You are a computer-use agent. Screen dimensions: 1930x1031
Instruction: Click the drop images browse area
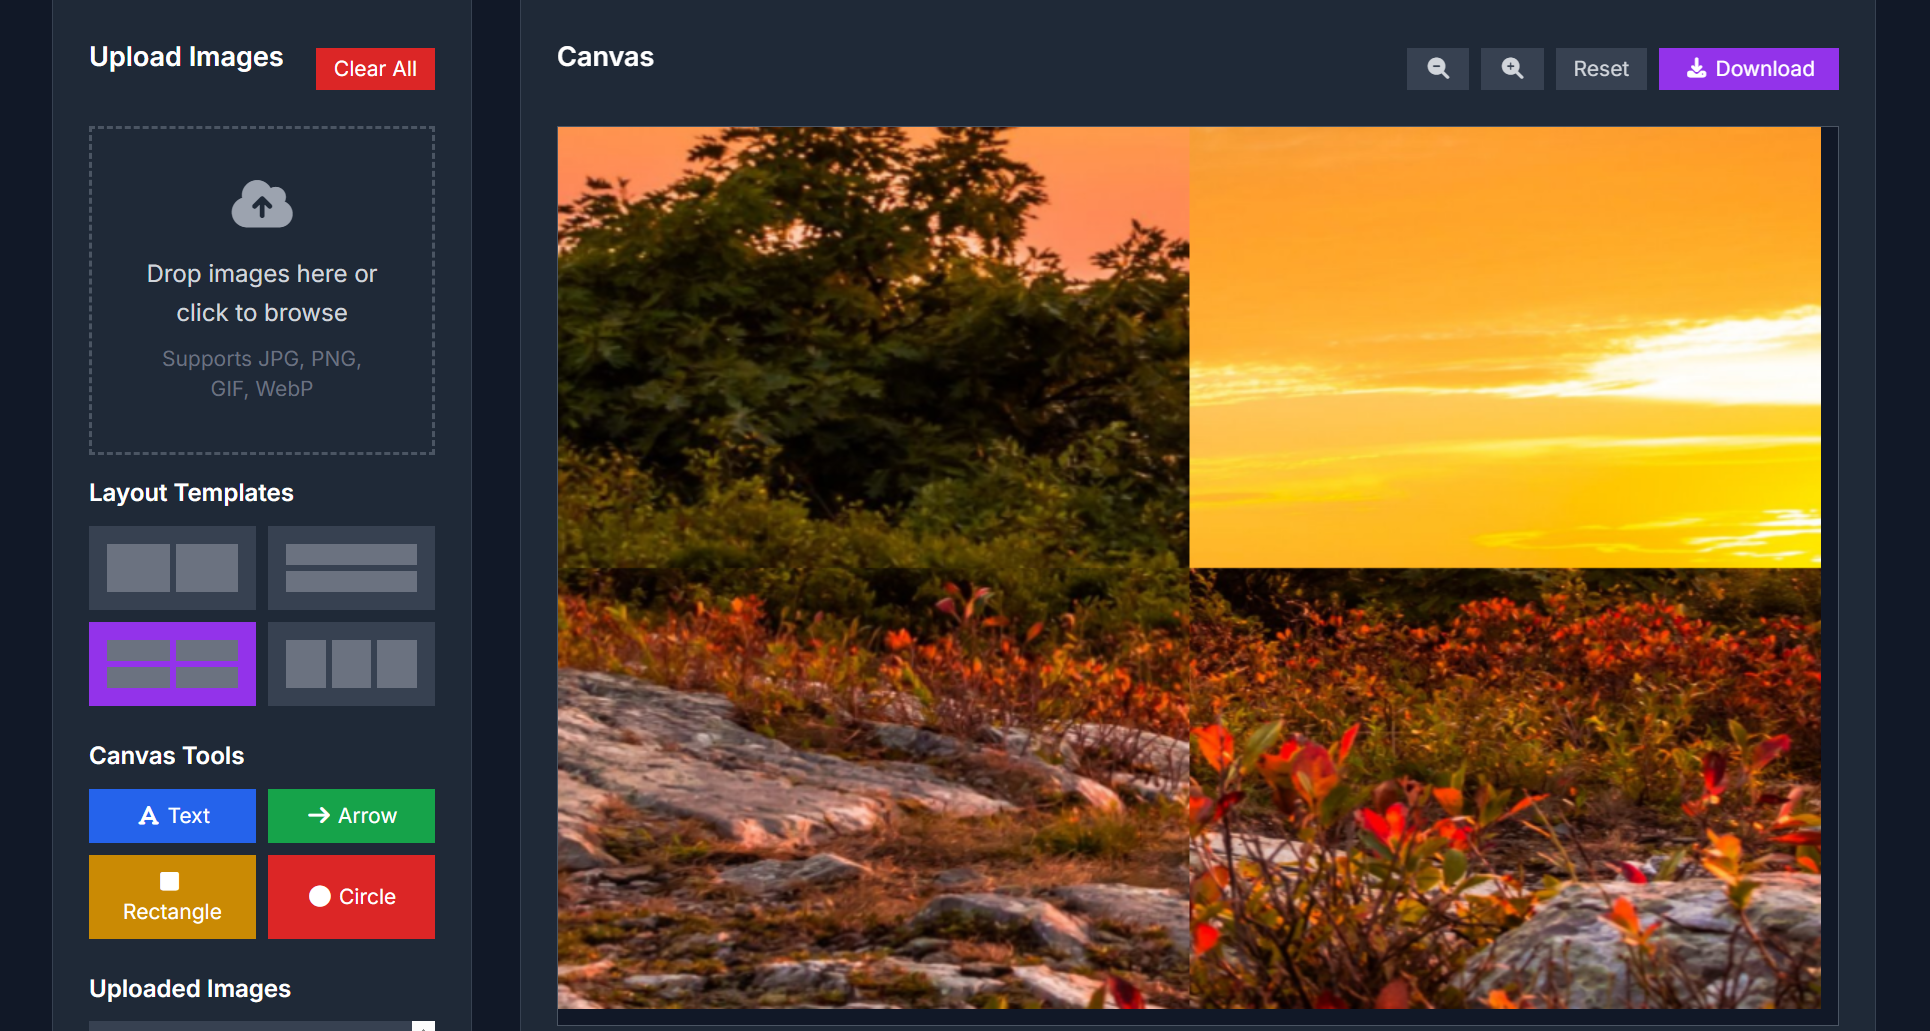(262, 290)
